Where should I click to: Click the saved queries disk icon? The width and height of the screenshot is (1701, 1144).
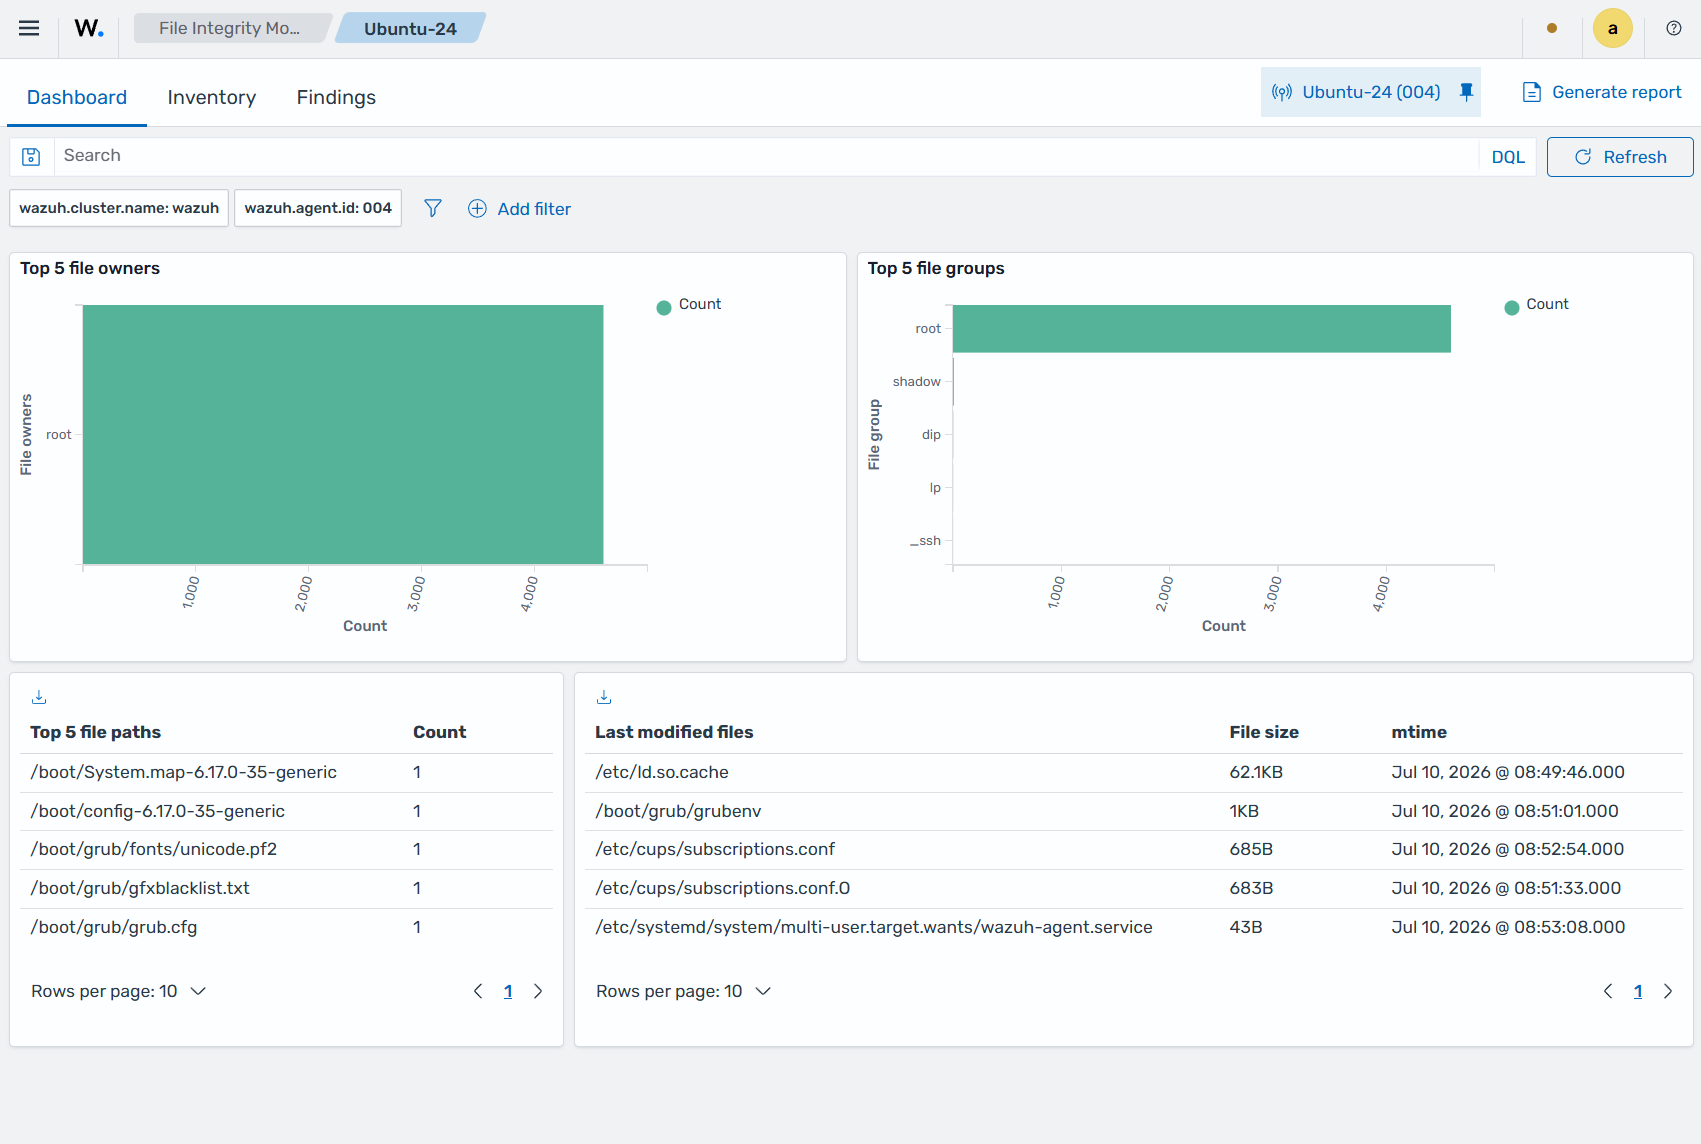tap(31, 156)
